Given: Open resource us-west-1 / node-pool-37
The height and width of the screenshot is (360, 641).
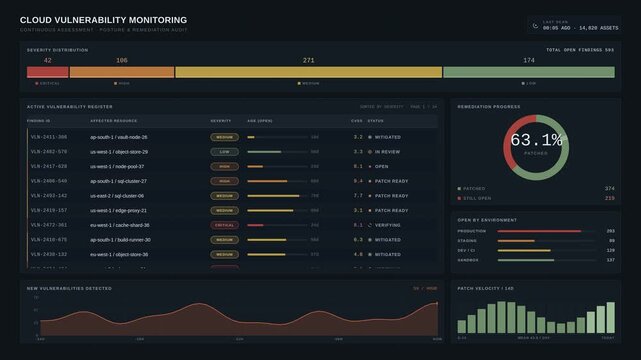Looking at the screenshot, I should coord(117,167).
